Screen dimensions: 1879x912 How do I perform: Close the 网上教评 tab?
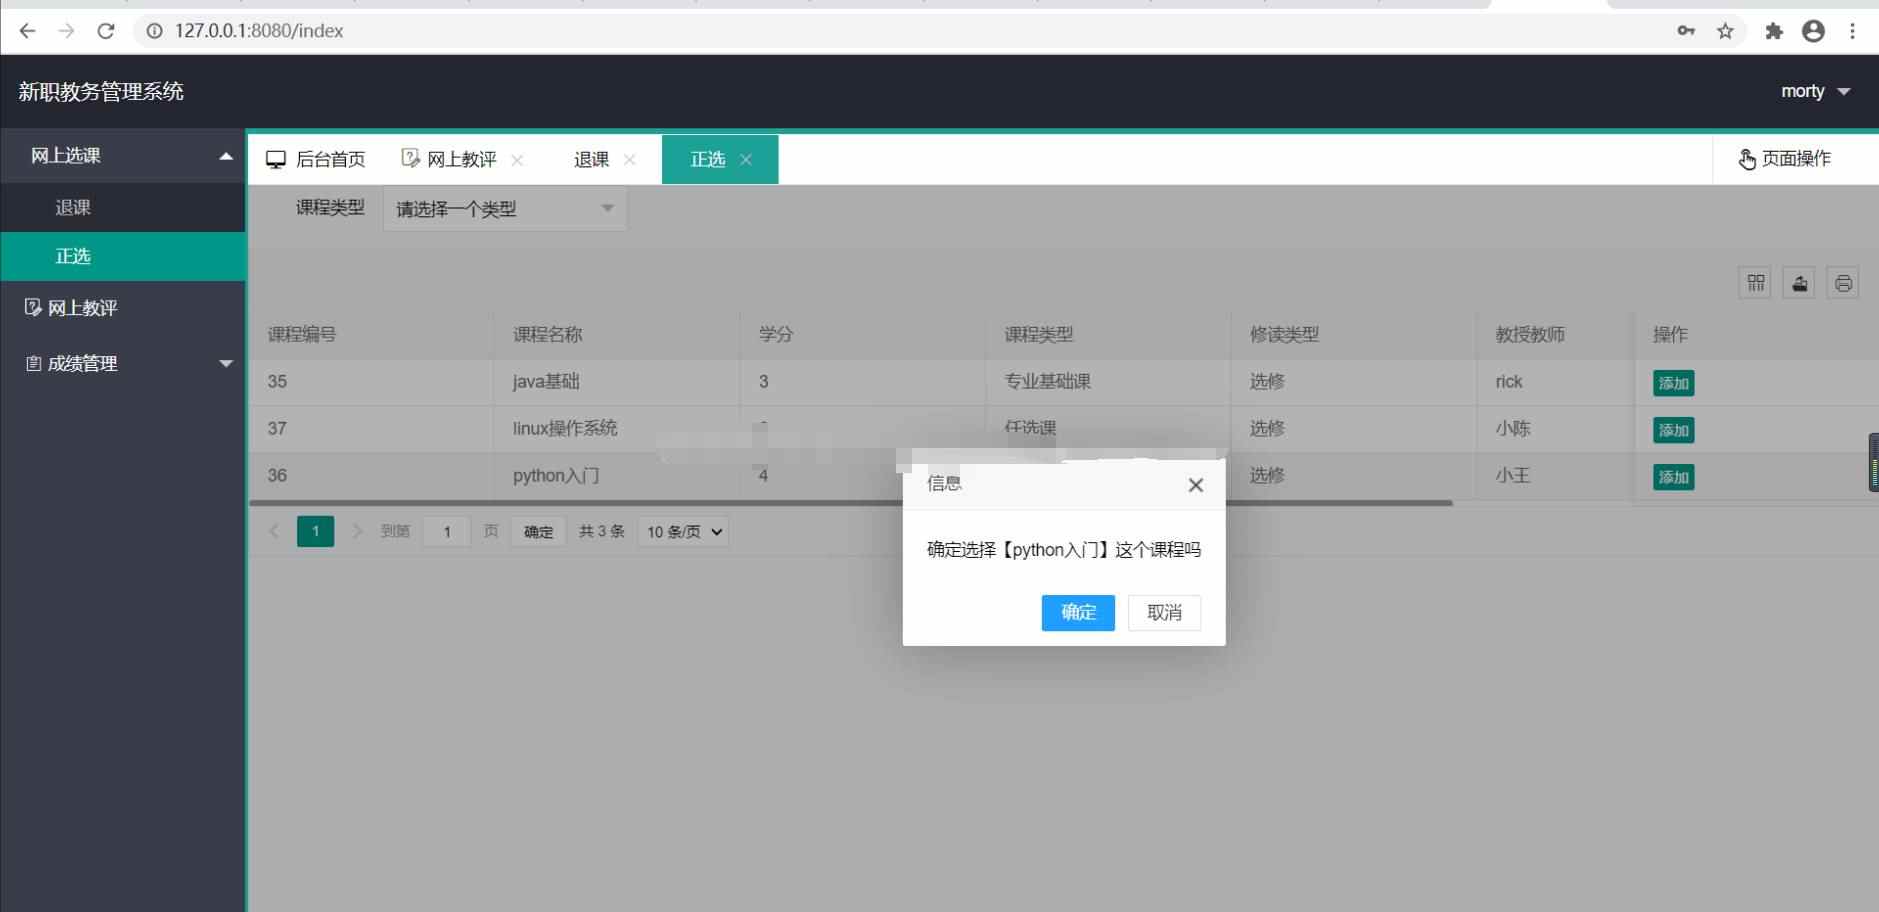(517, 160)
